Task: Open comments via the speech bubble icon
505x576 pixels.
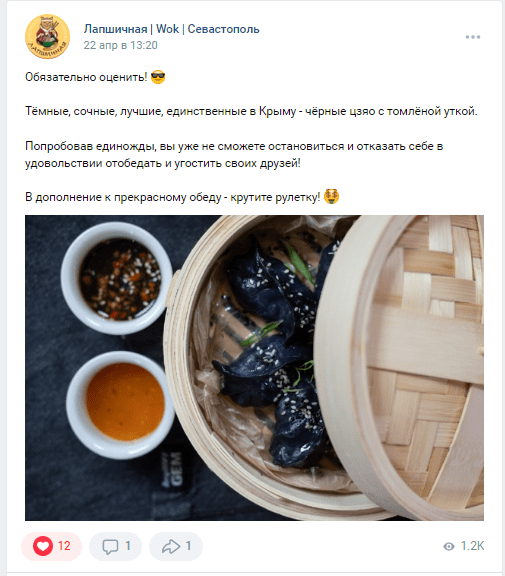Action: click(x=110, y=546)
